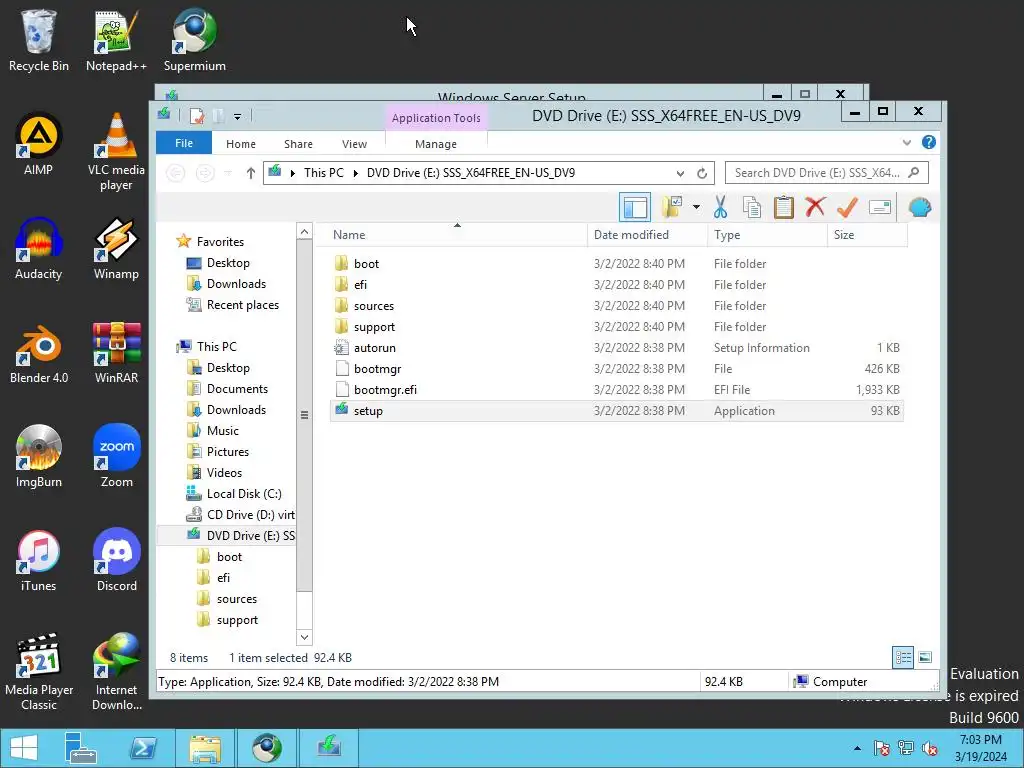Open Recent places in navigation pane
Viewport: 1024px width, 768px height.
tap(242, 305)
